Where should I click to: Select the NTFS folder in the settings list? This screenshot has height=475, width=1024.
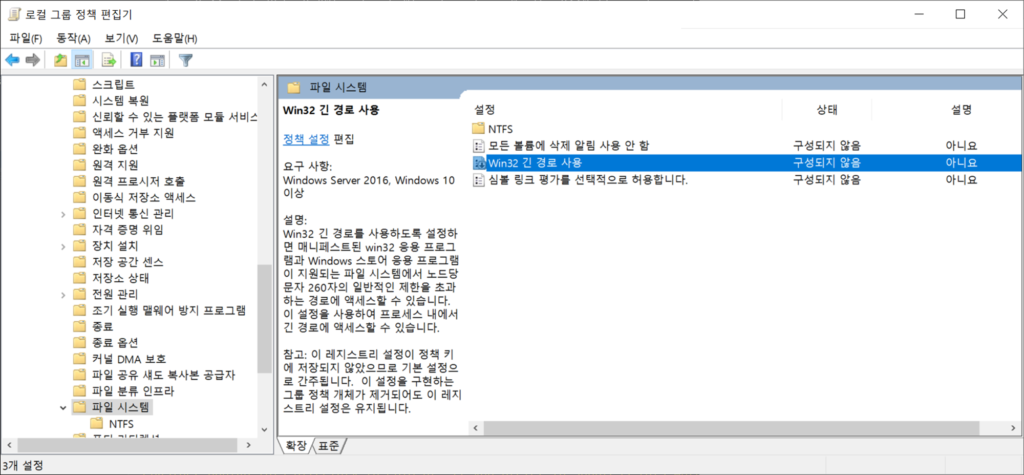500,128
